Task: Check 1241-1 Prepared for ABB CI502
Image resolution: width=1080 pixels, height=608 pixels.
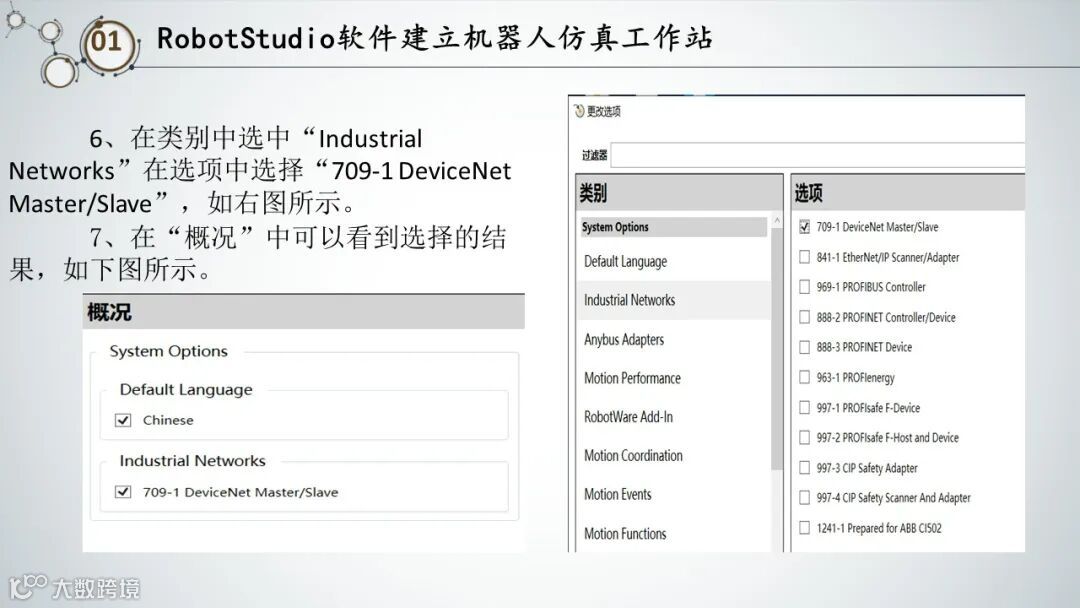Action: 804,527
